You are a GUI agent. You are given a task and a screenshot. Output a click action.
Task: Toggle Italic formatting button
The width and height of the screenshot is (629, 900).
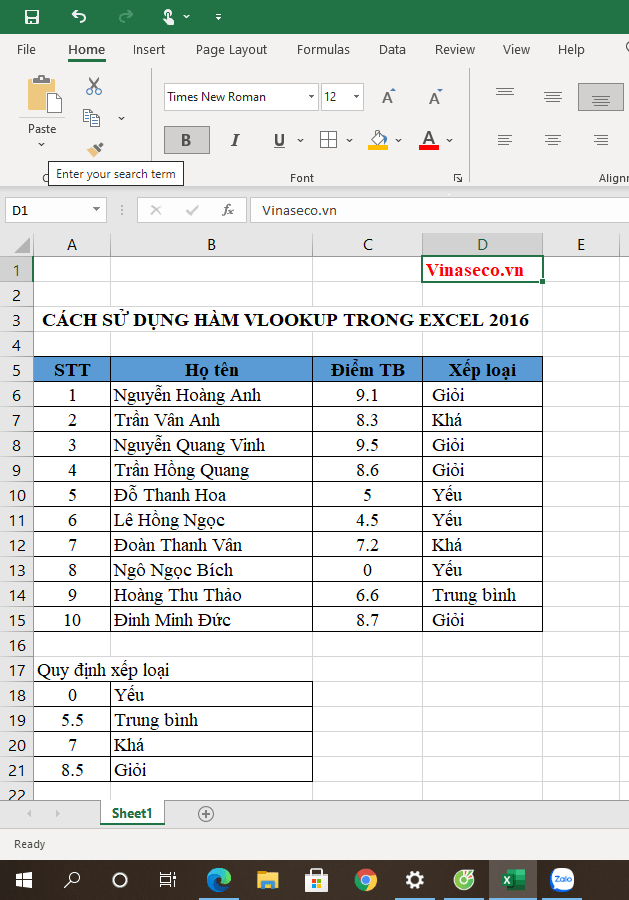(235, 140)
